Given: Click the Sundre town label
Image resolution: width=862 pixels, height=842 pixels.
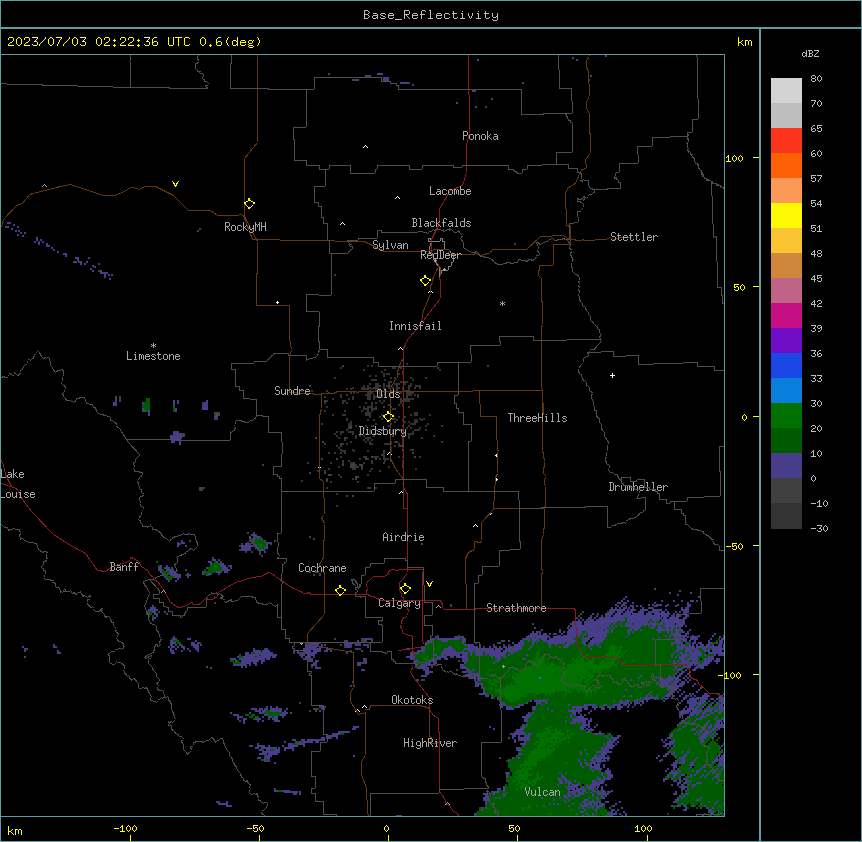Looking at the screenshot, I should coord(292,391).
